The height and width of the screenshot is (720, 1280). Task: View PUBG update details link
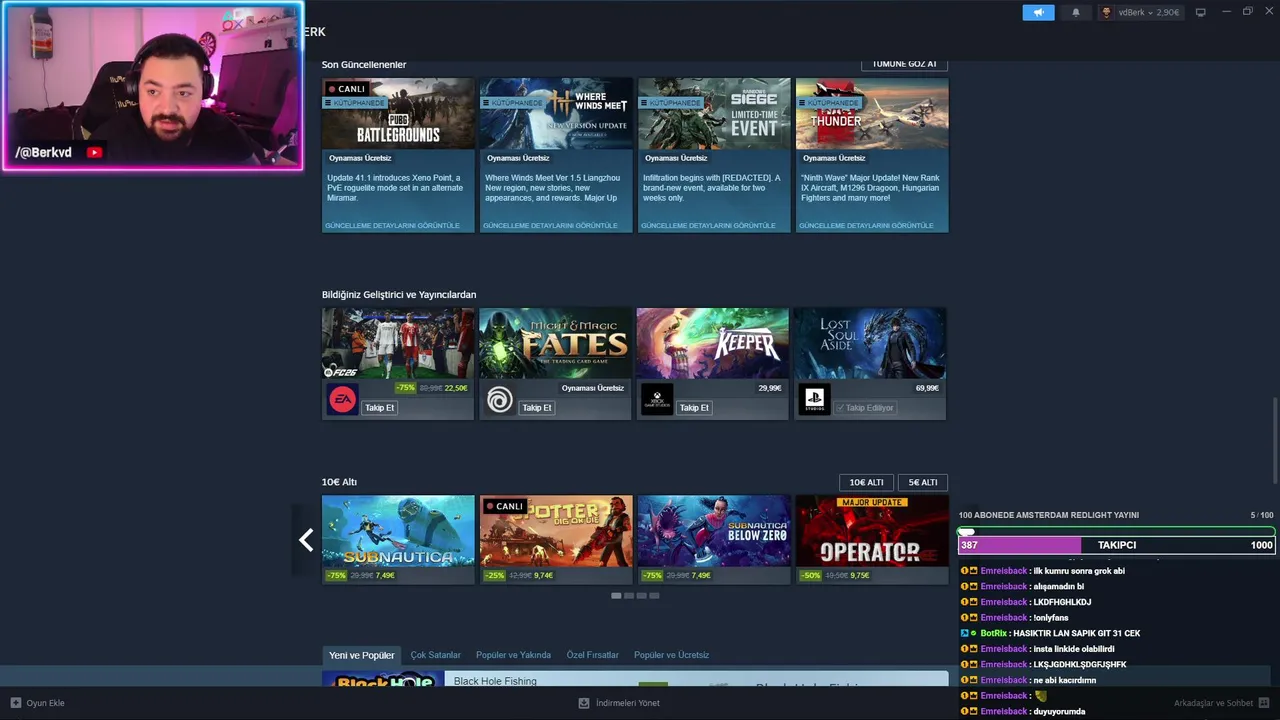click(392, 226)
